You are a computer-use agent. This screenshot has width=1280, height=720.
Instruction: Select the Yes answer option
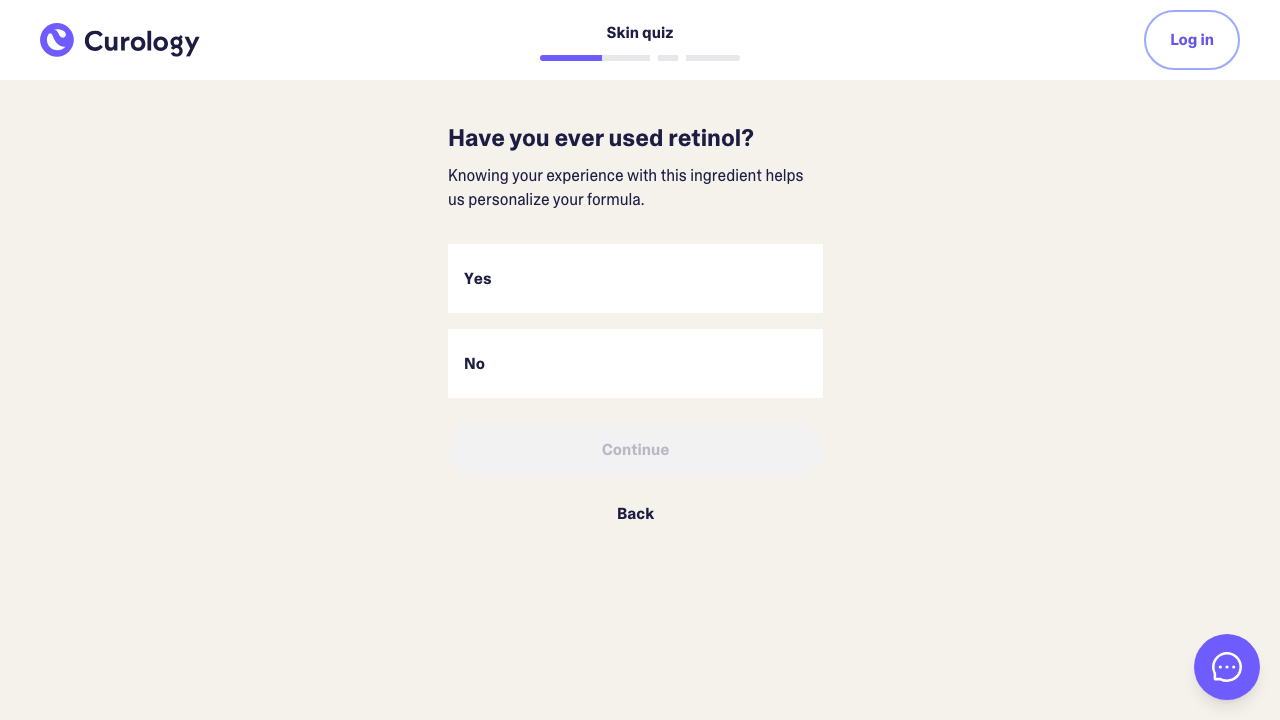pyautogui.click(x=635, y=279)
